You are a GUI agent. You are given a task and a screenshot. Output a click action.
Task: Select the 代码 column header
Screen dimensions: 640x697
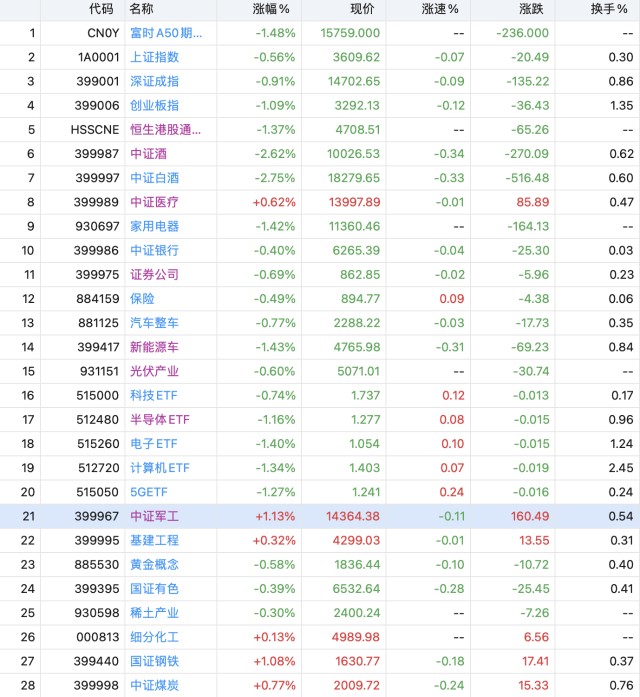click(x=101, y=9)
